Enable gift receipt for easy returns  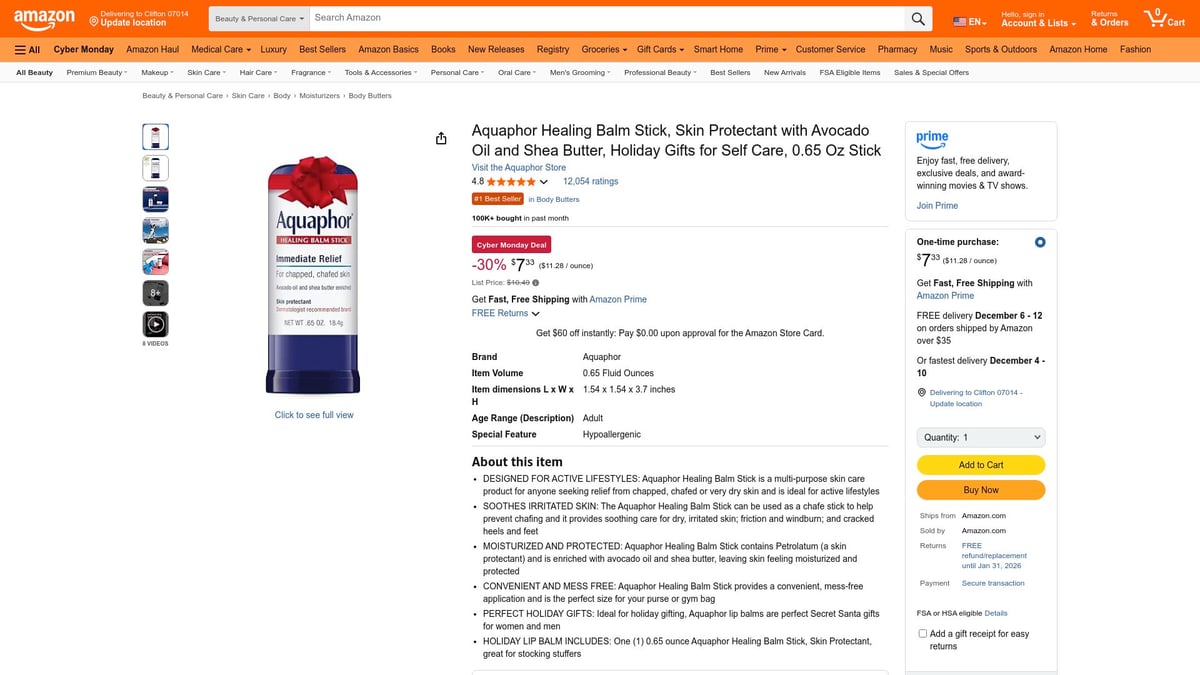tap(922, 632)
